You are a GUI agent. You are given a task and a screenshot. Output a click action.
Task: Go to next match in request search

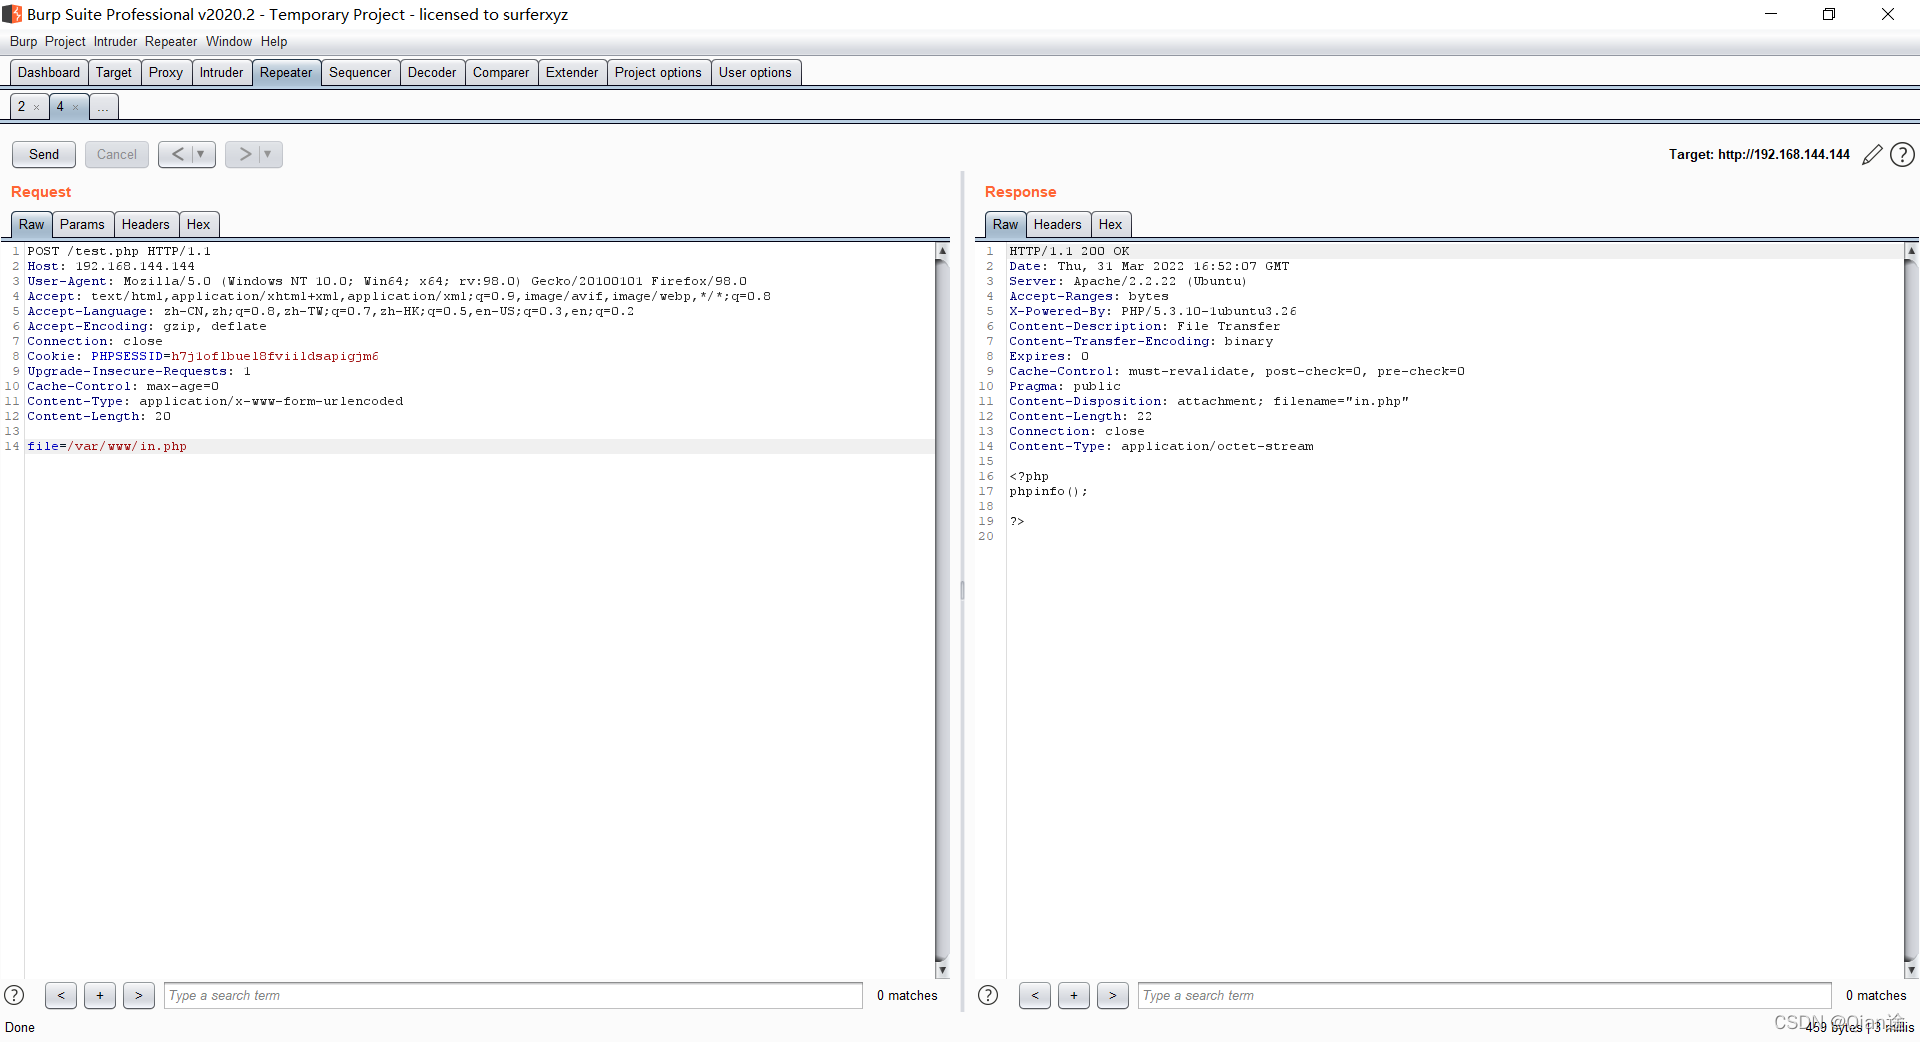click(139, 995)
